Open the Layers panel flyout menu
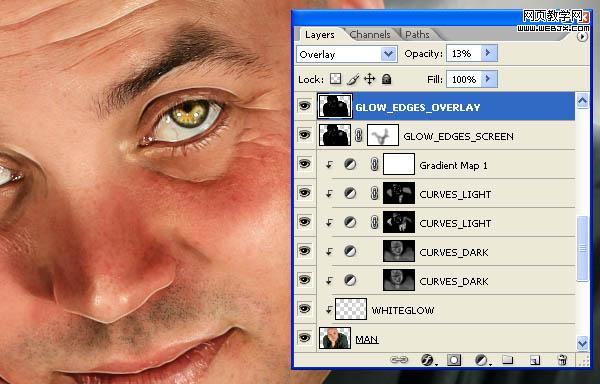Screen dimensions: 600x384 point(582,37)
